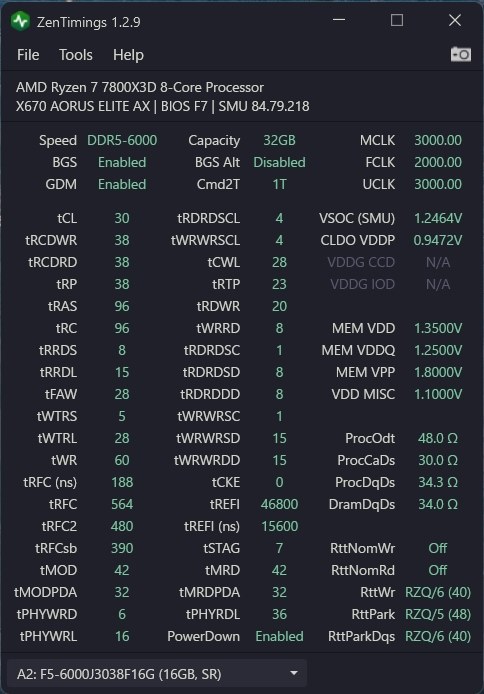Minimize the ZenTimings window
484x694 pixels.
tap(339, 20)
